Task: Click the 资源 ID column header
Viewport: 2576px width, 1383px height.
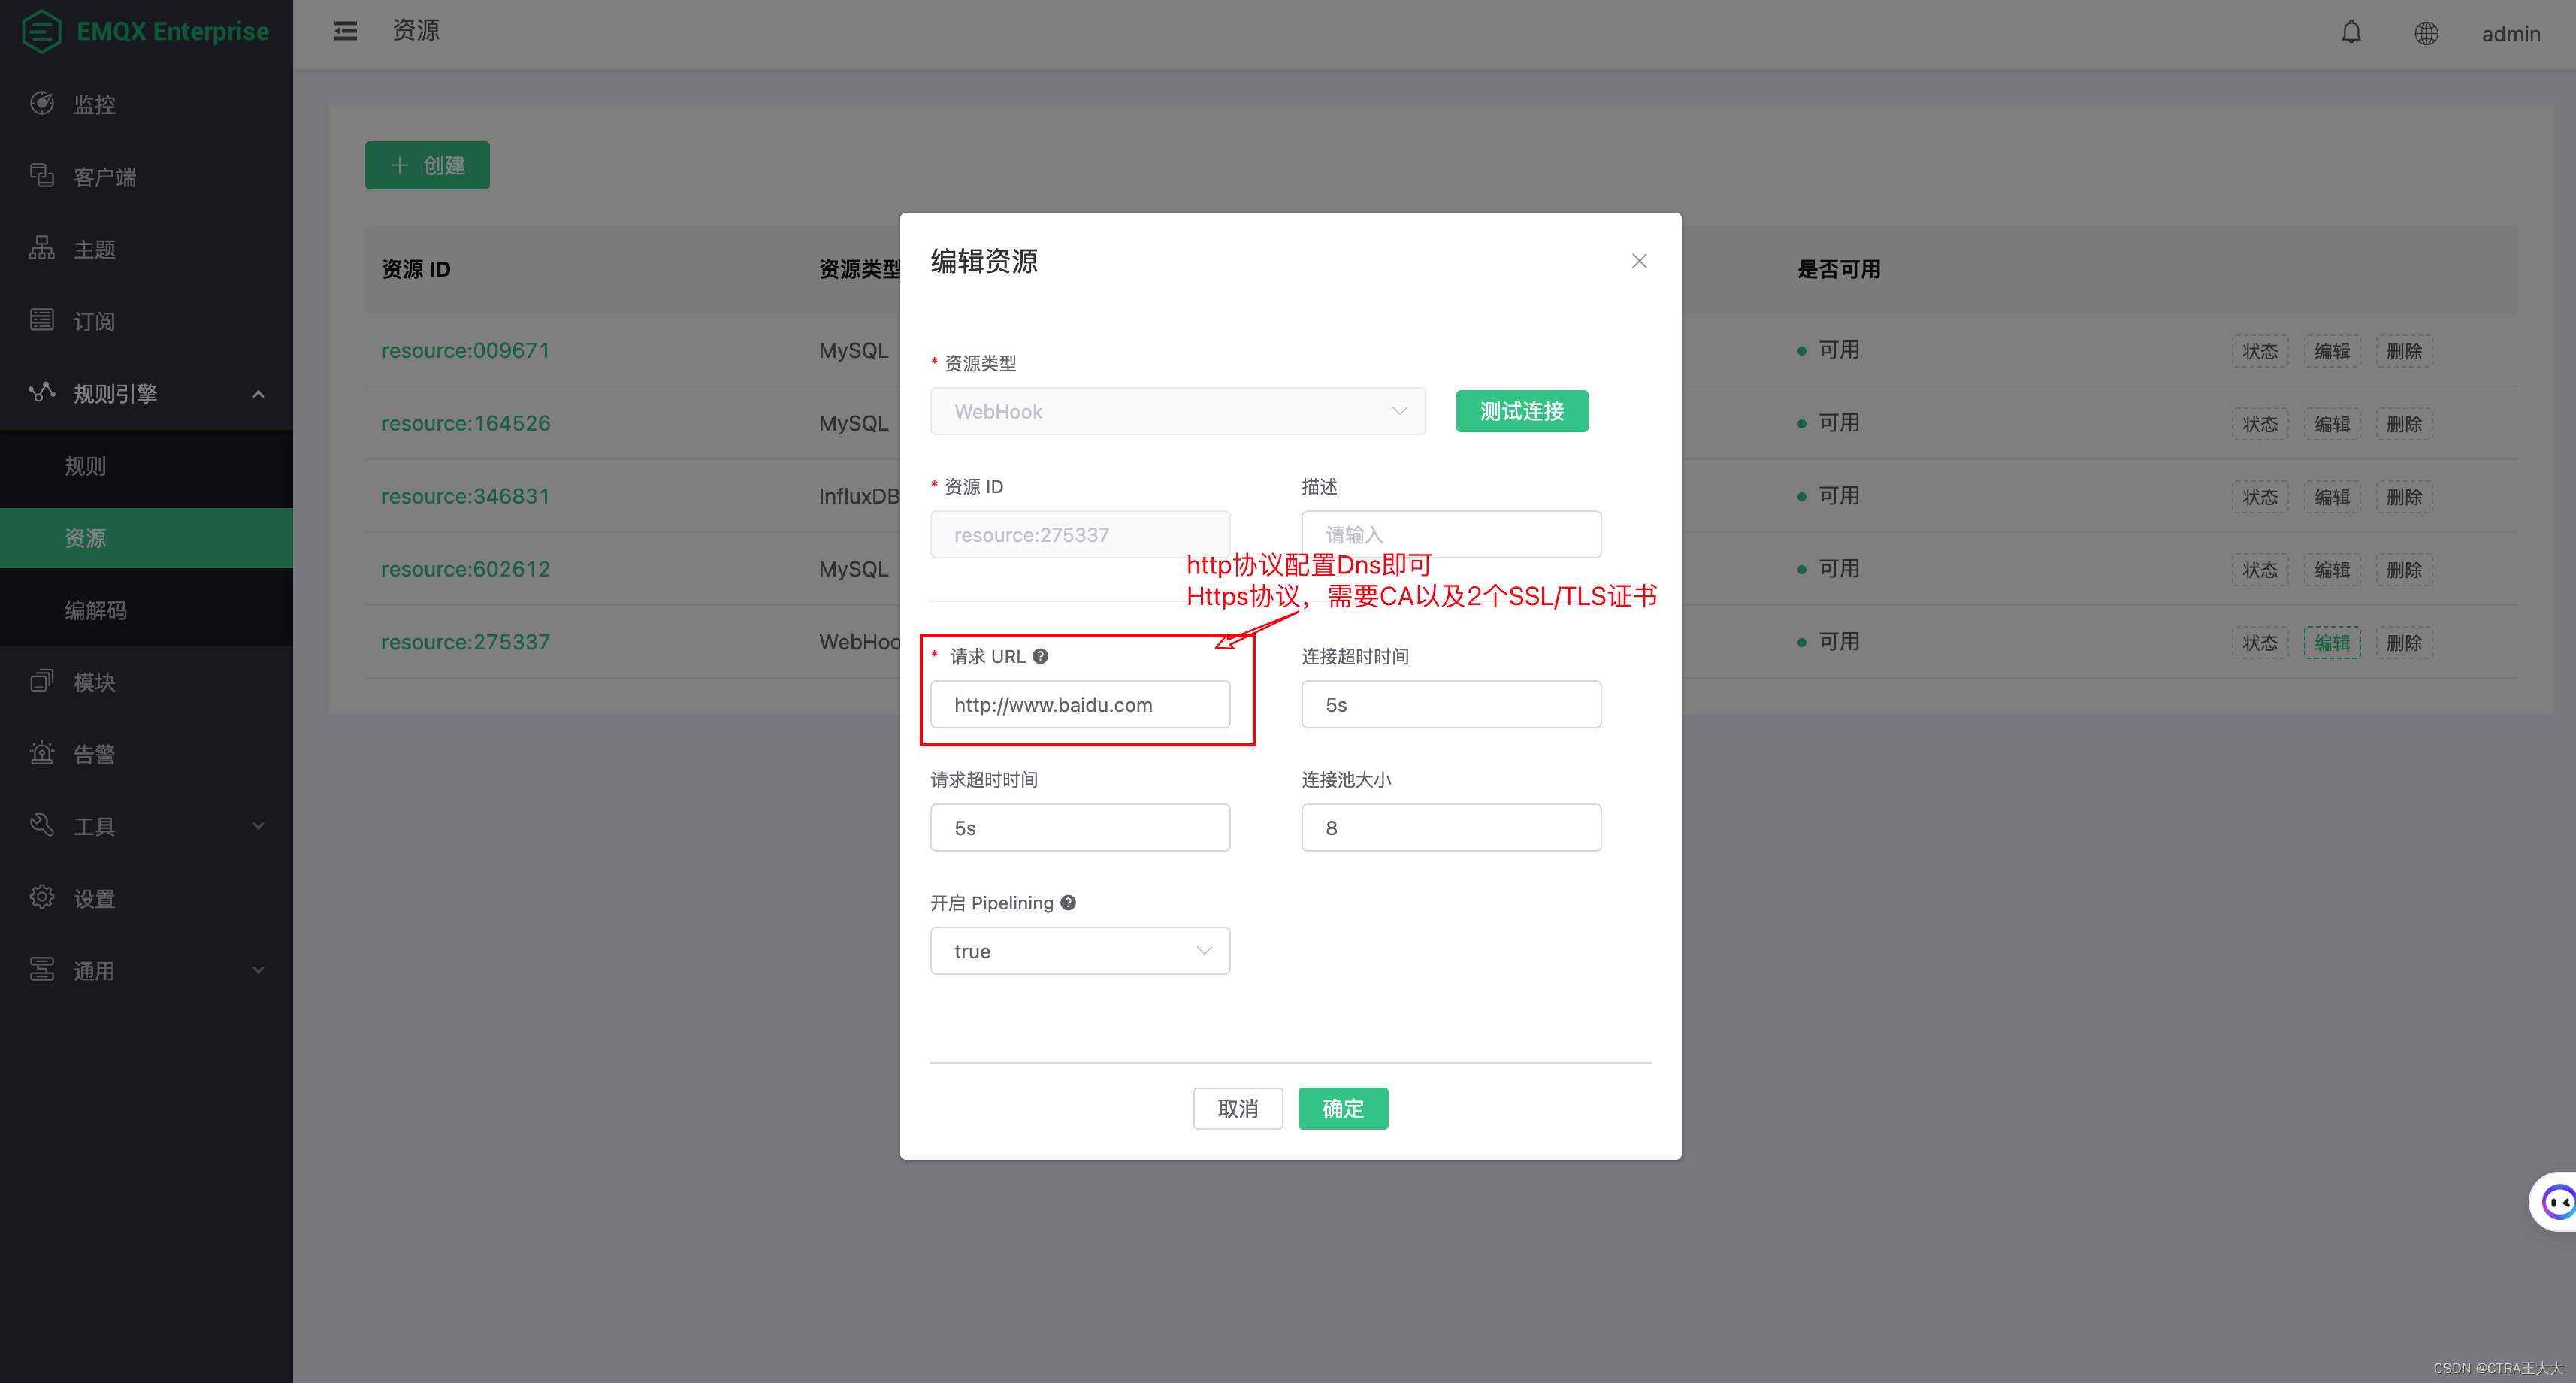Action: (416, 269)
